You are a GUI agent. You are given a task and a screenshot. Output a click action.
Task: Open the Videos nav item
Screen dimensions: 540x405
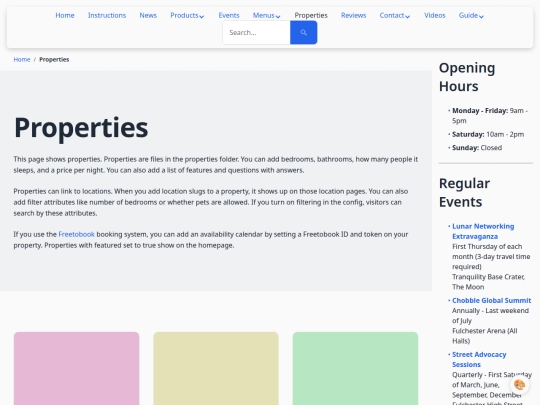pyautogui.click(x=435, y=15)
